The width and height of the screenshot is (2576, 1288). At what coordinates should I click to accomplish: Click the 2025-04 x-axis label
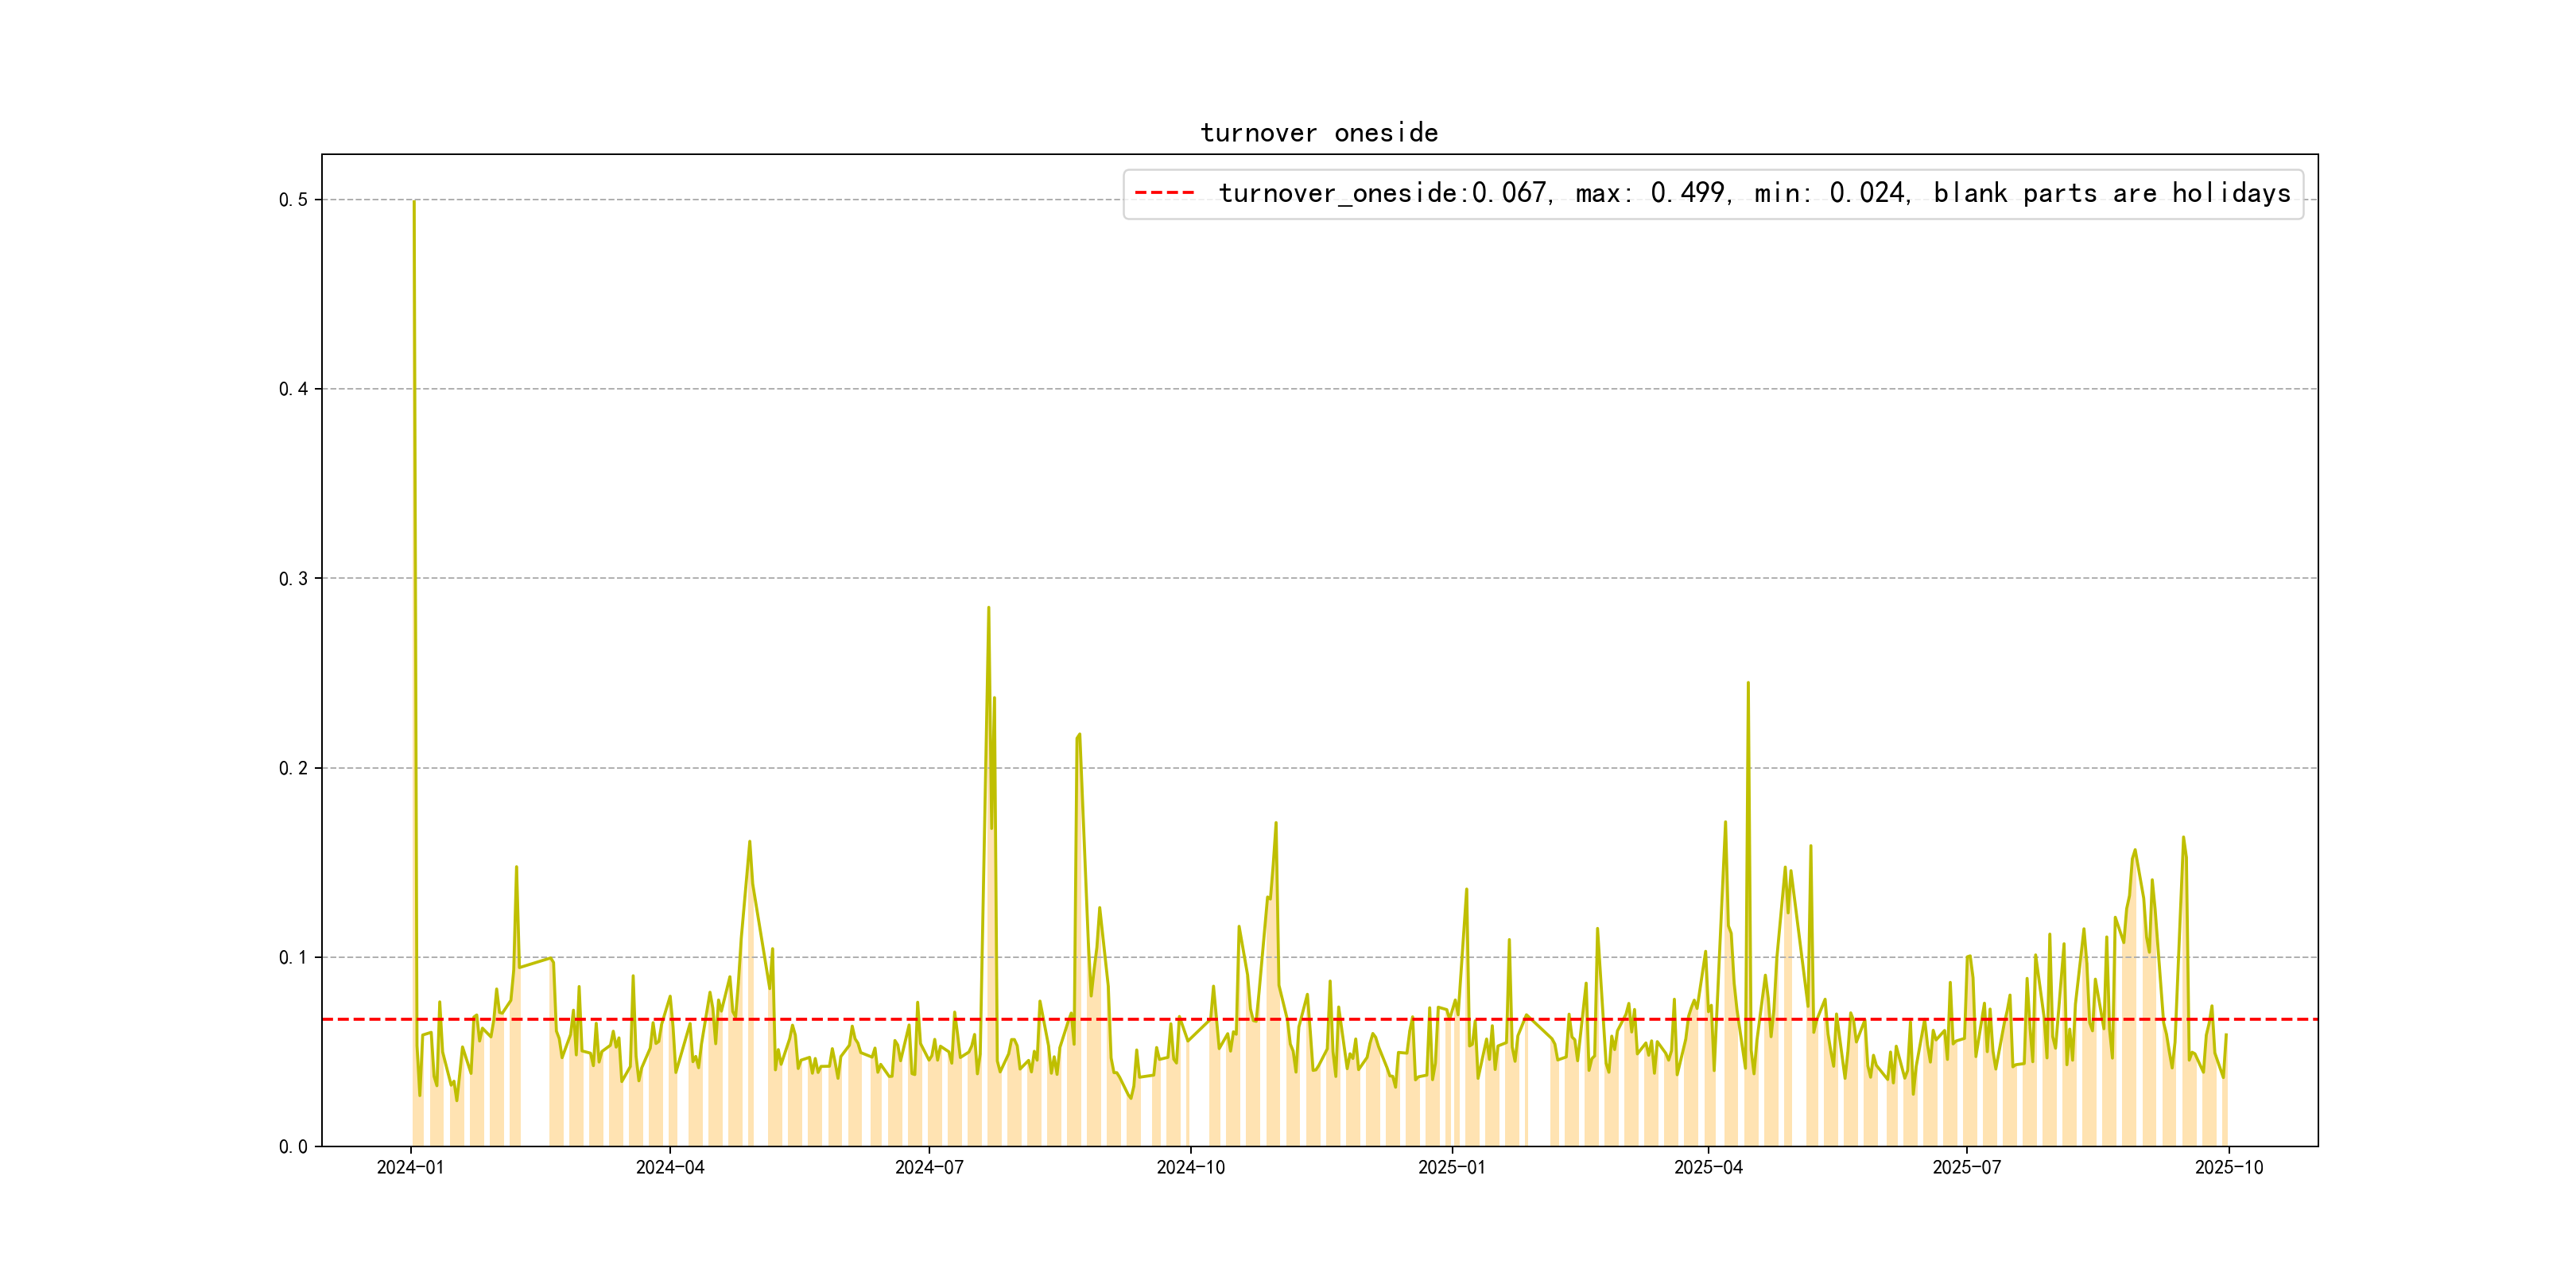pyautogui.click(x=1708, y=1167)
